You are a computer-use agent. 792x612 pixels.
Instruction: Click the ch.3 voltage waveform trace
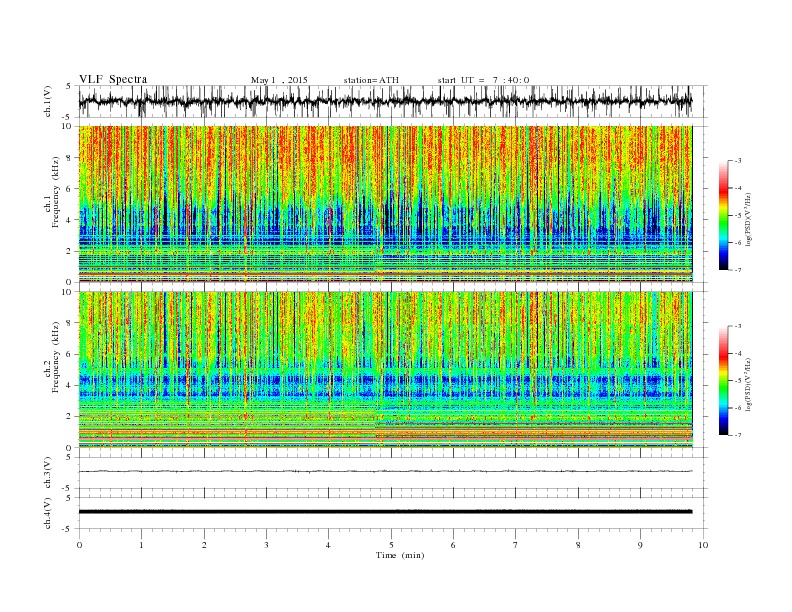point(385,471)
